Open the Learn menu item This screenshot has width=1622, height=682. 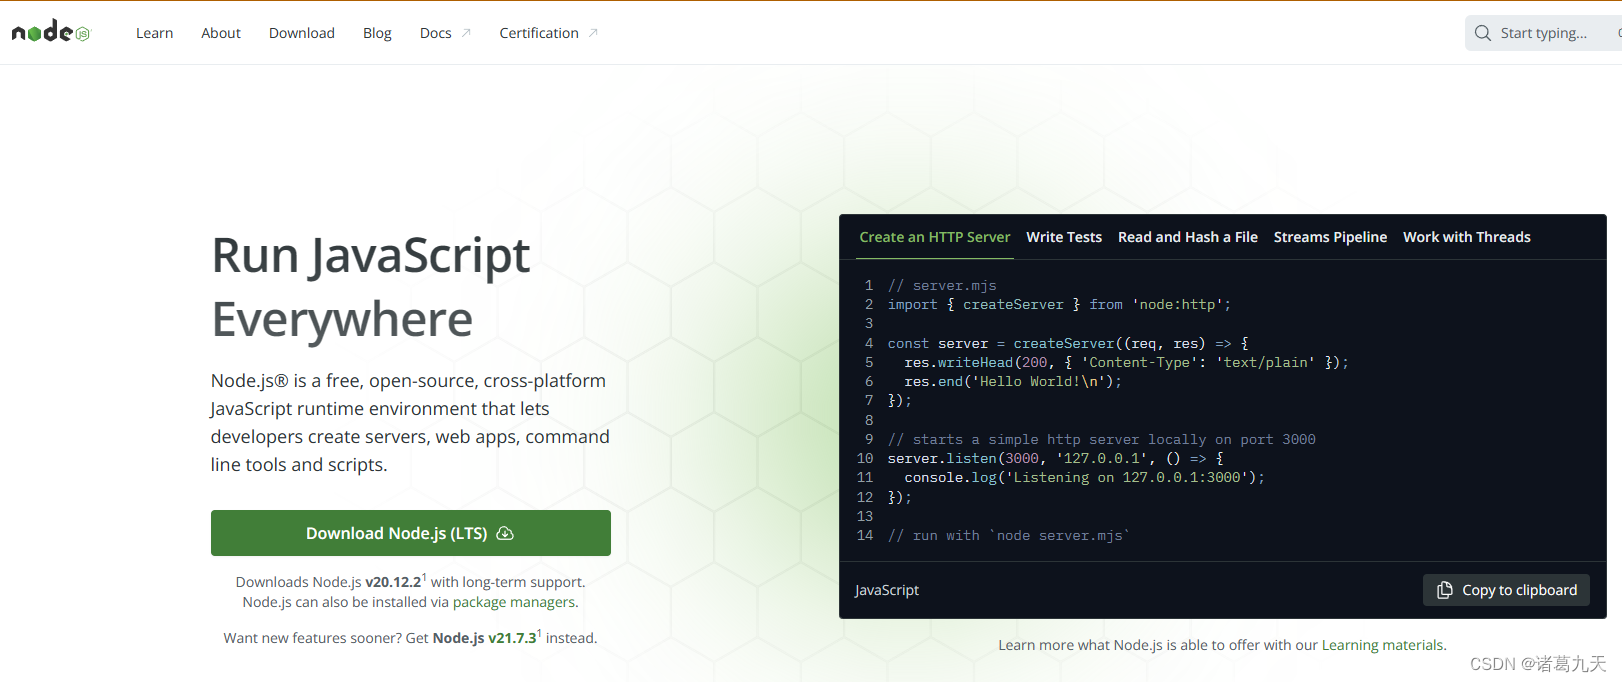[155, 33]
